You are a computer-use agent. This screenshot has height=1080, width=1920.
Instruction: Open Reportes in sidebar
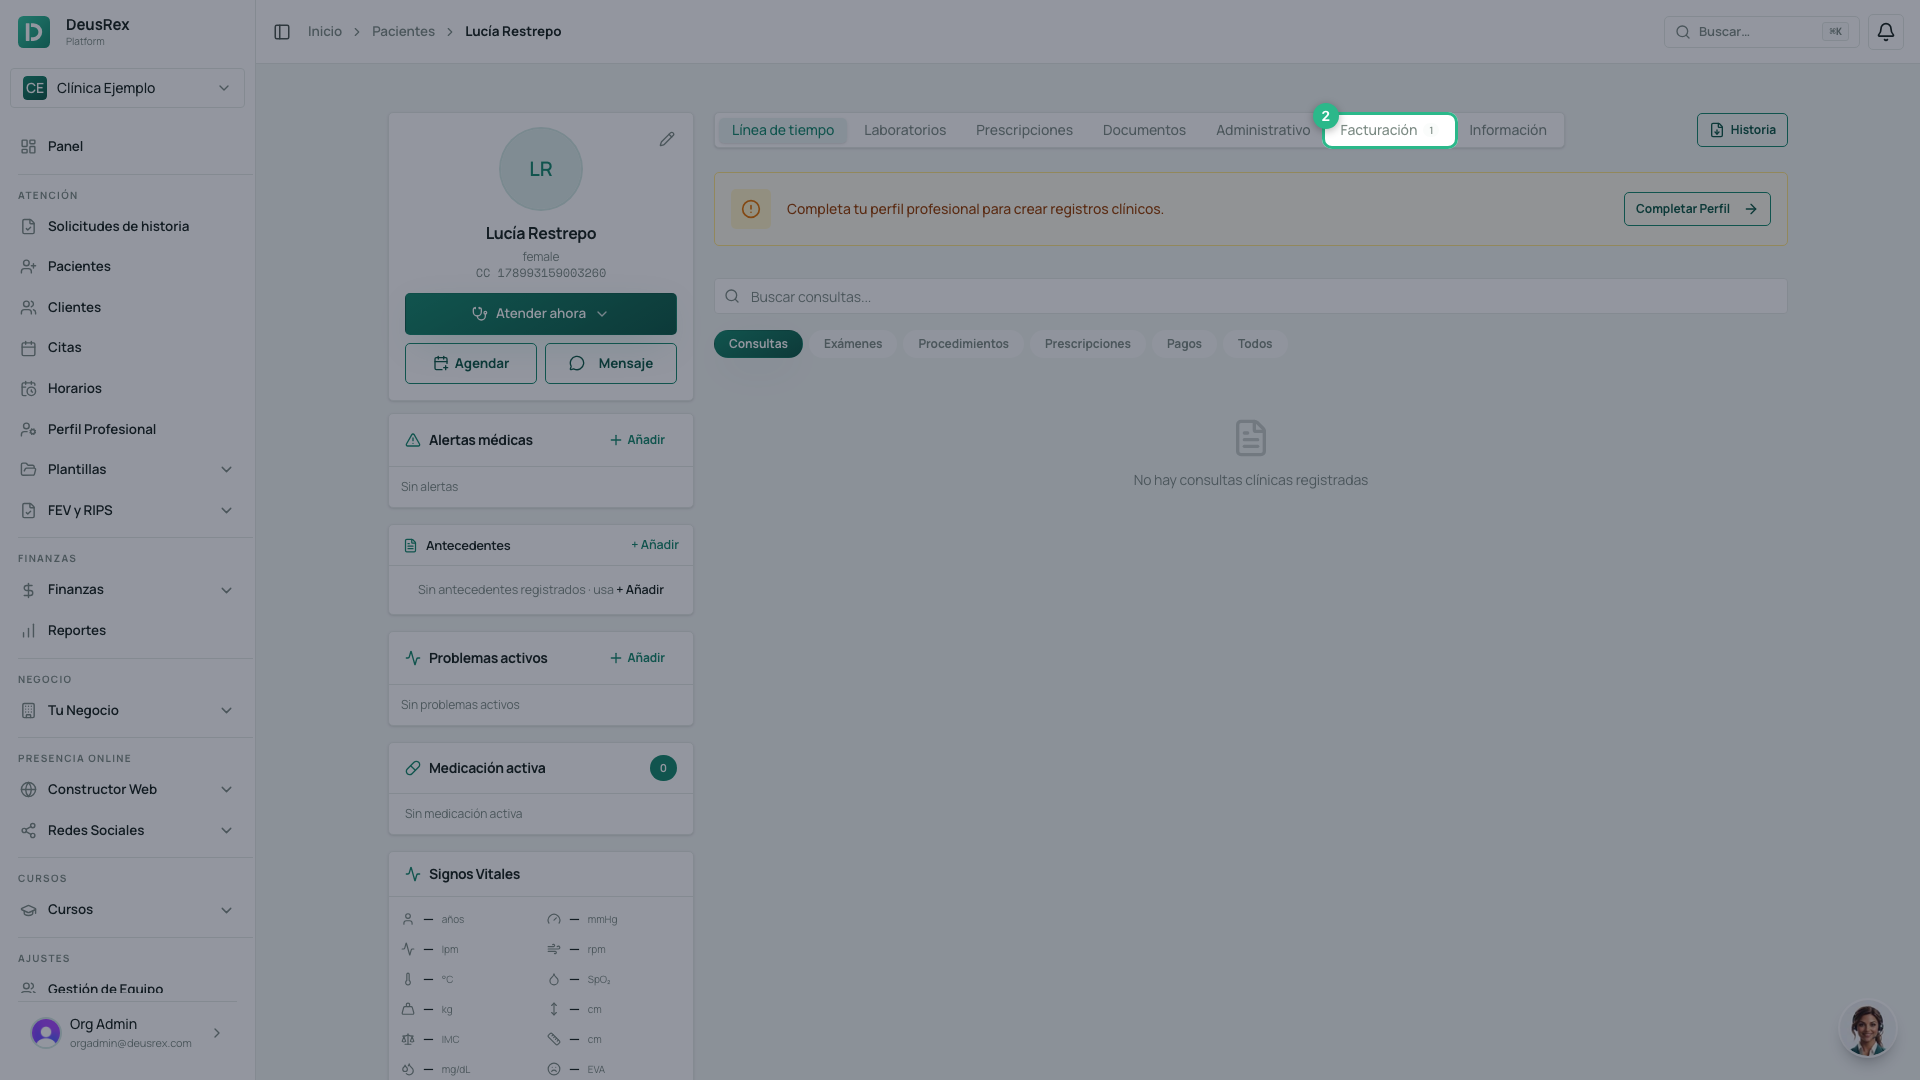point(127,631)
